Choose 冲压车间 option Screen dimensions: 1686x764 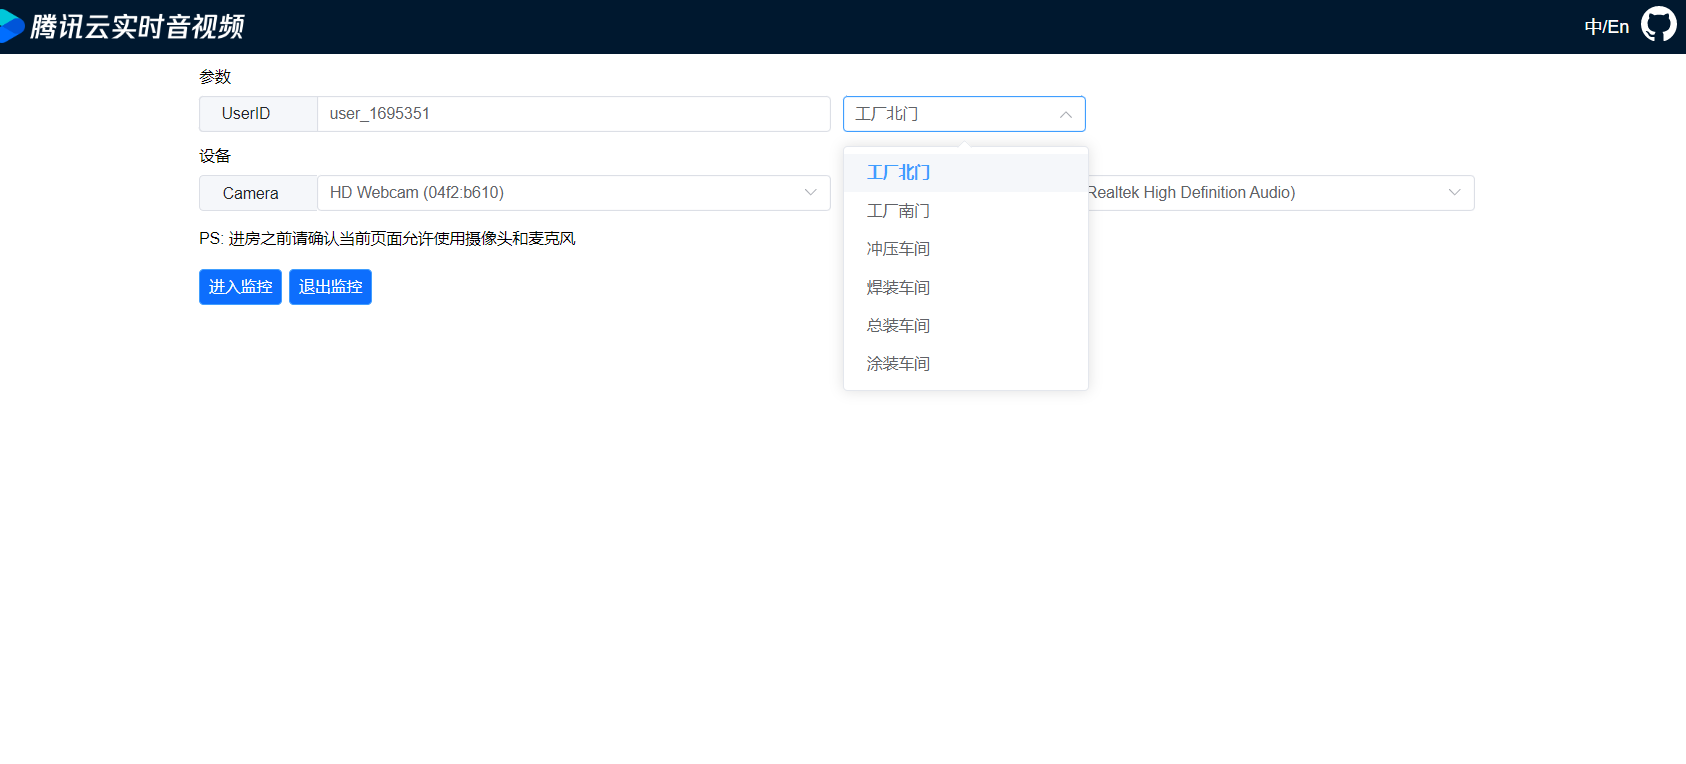966,249
